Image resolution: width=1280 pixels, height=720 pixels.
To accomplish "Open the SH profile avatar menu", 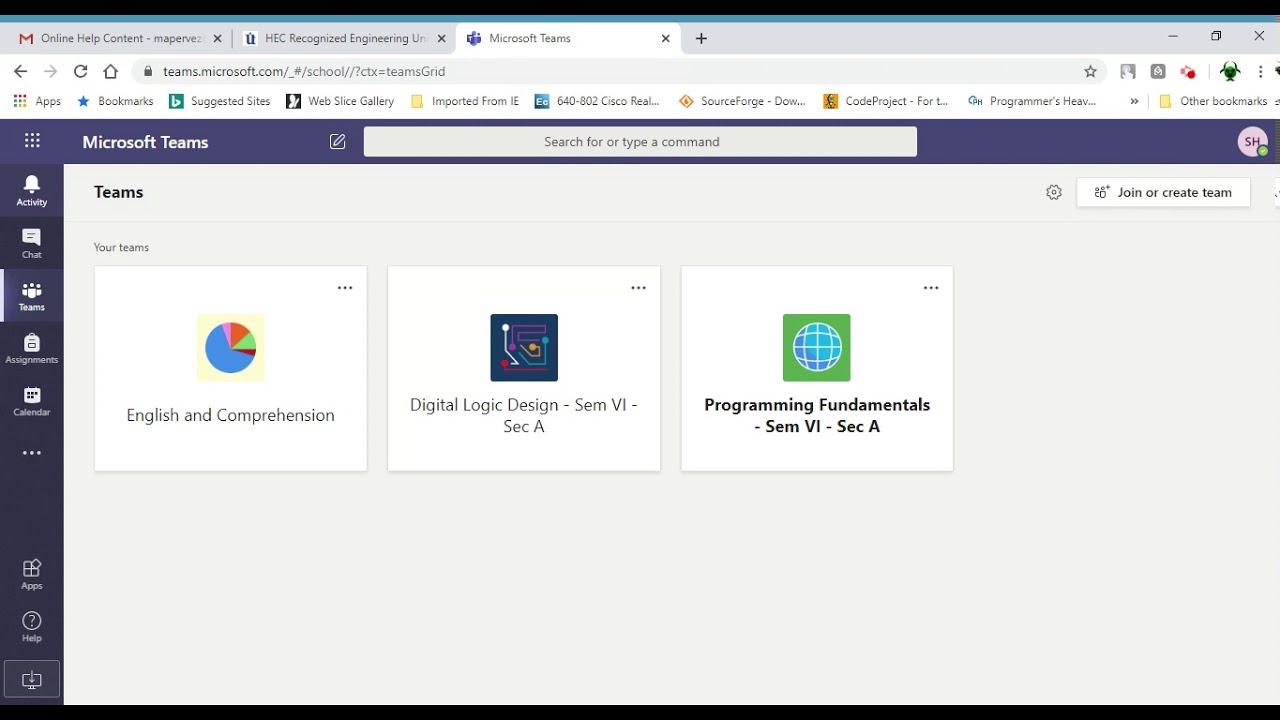I will (1252, 142).
